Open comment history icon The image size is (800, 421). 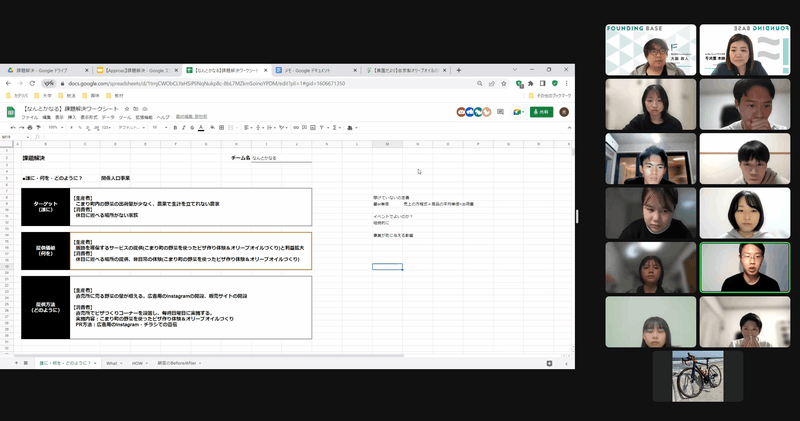click(500, 112)
